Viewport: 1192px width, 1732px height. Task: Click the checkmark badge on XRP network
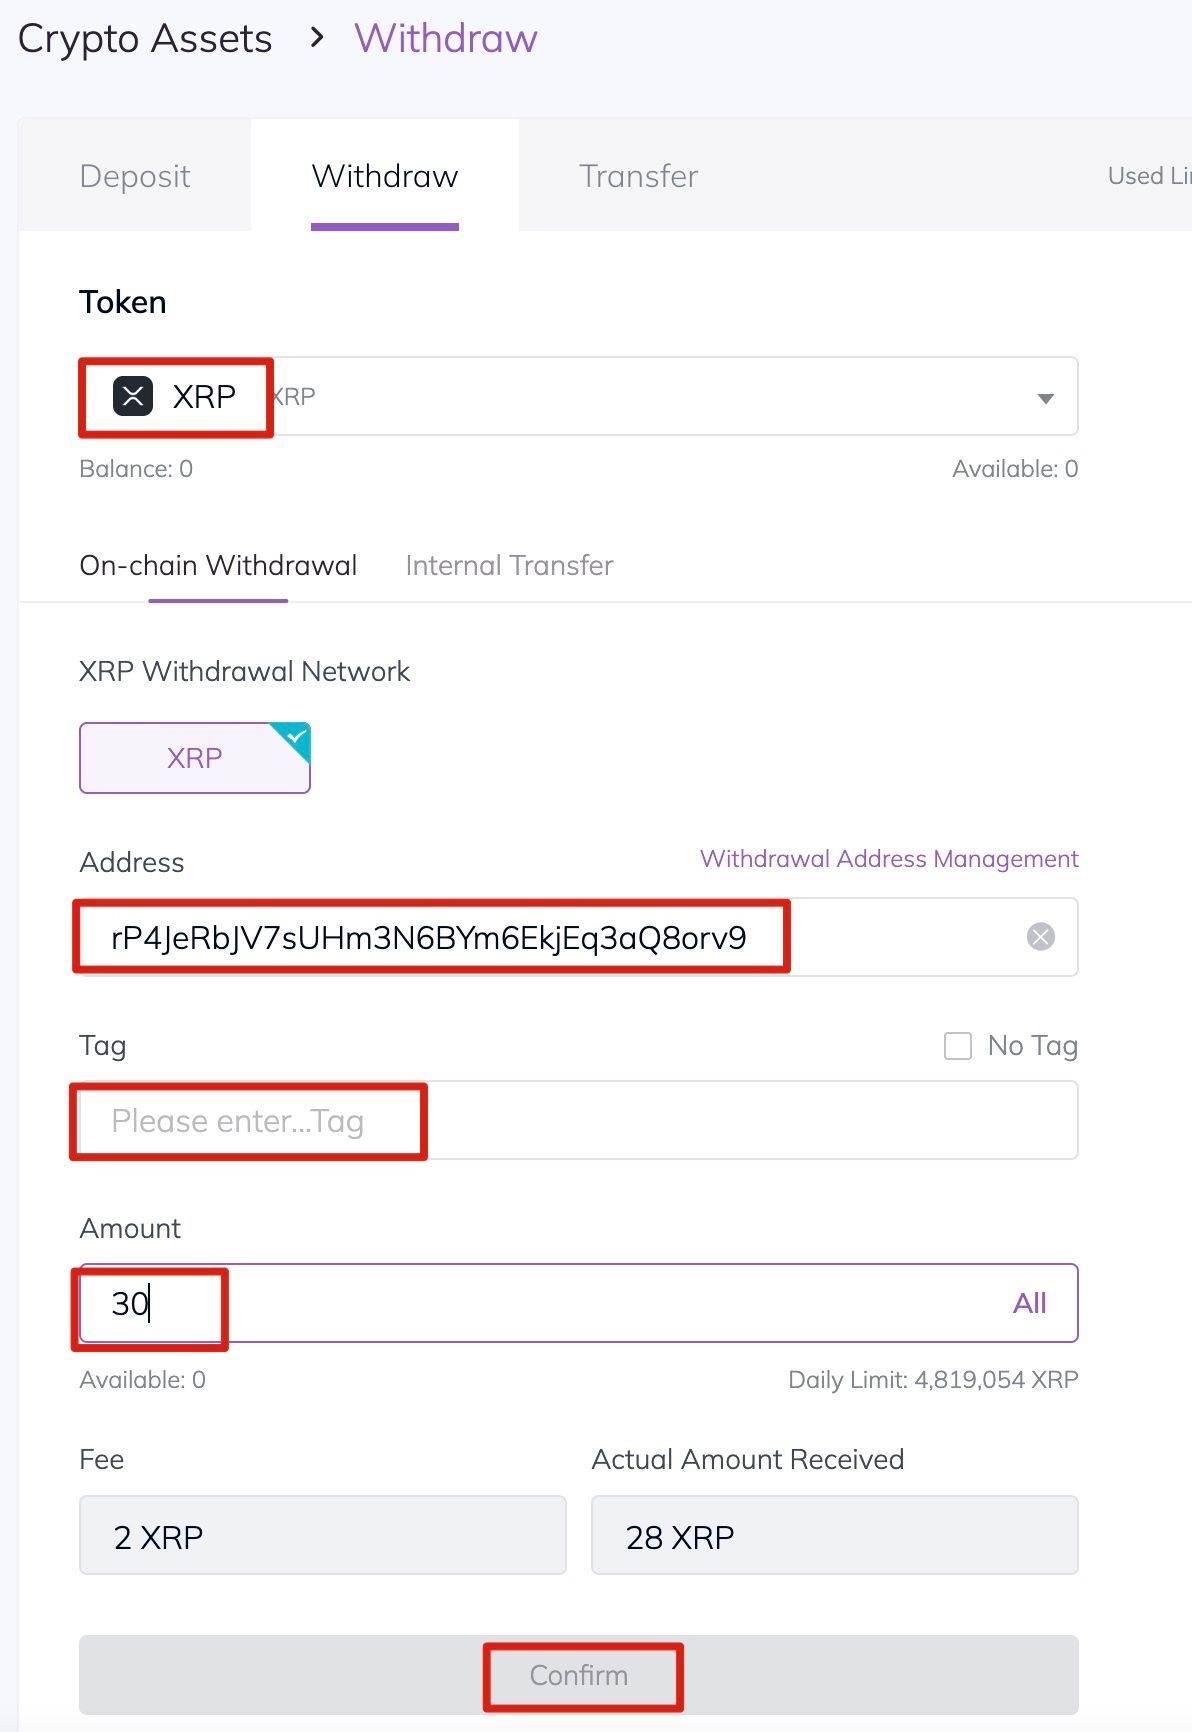(297, 737)
